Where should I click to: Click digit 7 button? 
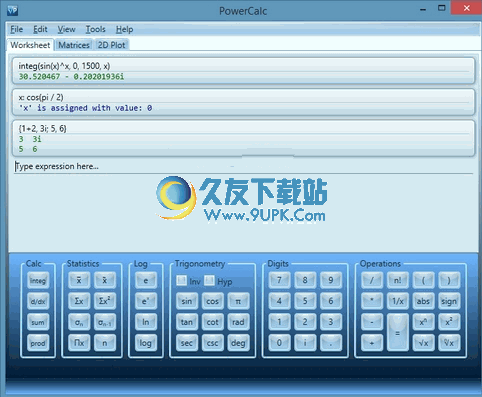tap(279, 280)
